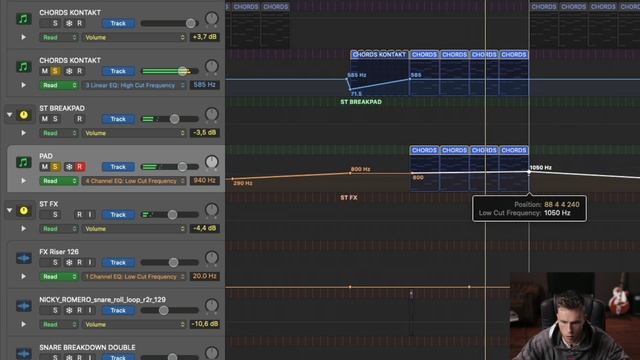Click the instrument icon of the +3,7 dB CHORDS KONTAKT track
Screen dimensions: 640x360
tap(24, 19)
